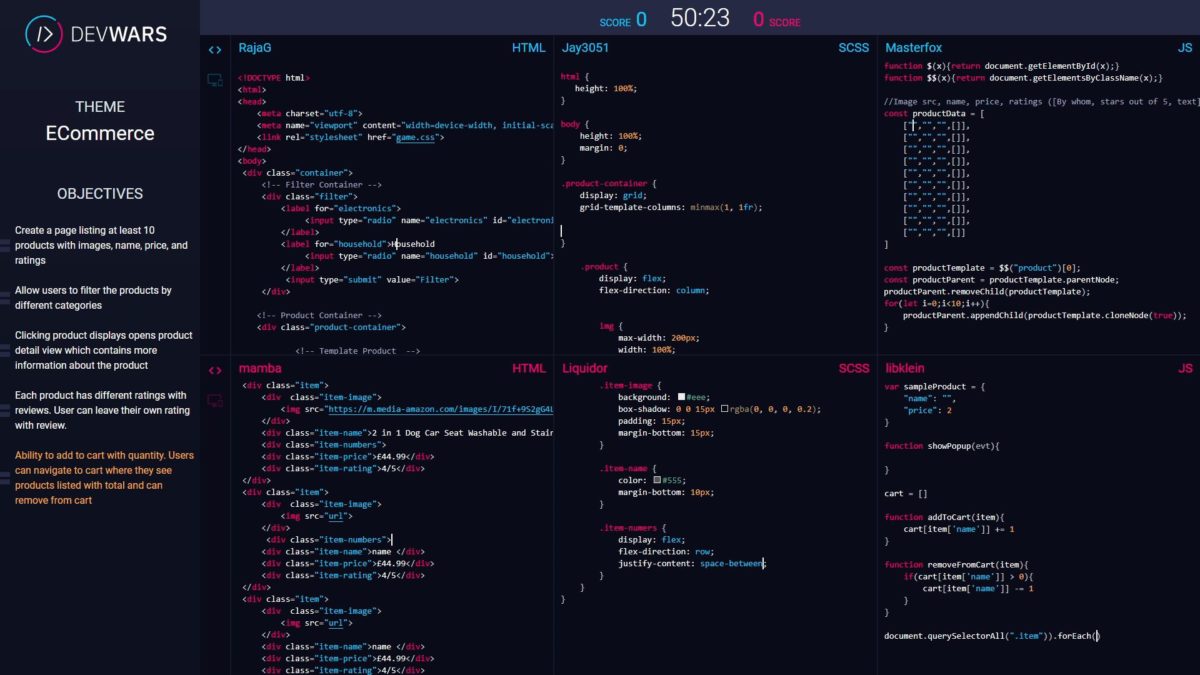
Task: Click the red team score
Action: (x=759, y=19)
